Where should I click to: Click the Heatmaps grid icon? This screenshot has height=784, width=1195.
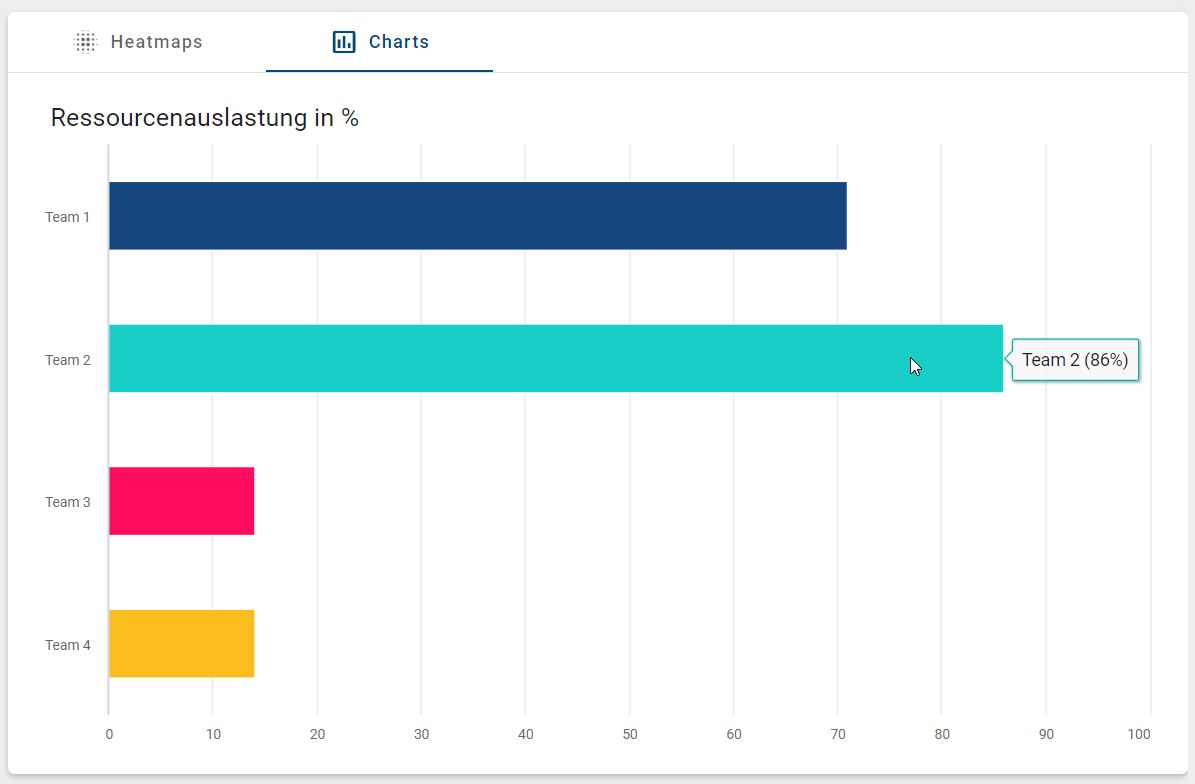click(85, 41)
